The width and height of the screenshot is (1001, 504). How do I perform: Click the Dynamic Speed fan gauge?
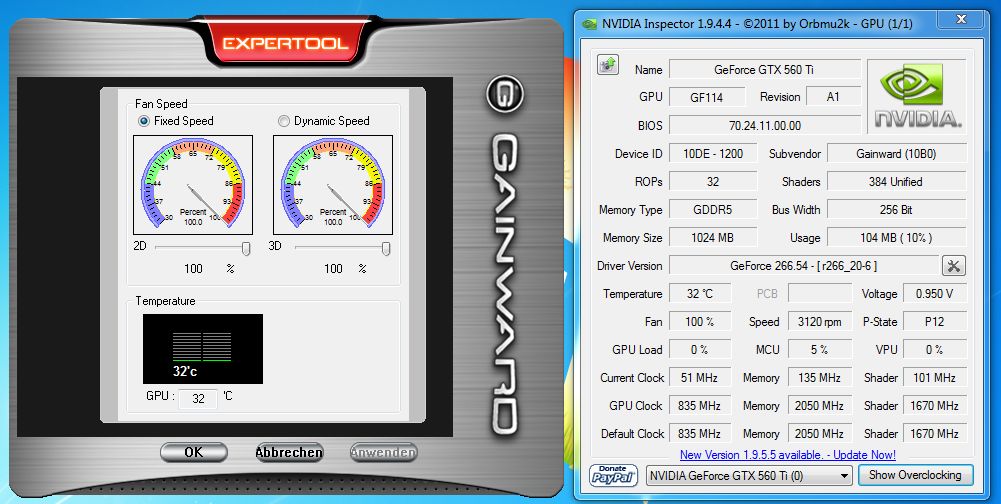[x=333, y=185]
